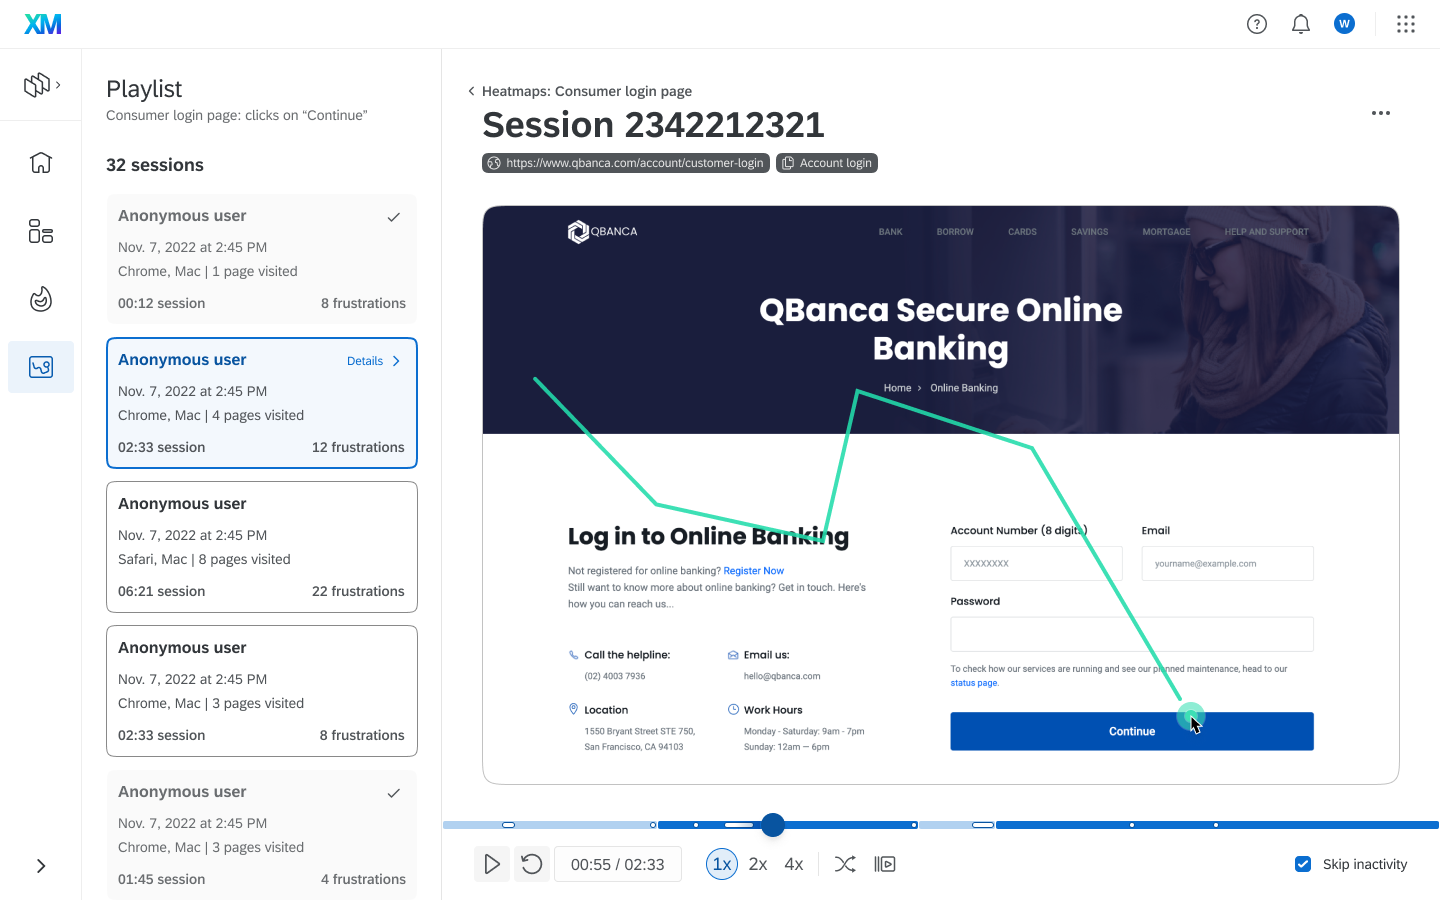Select the Chrome 3 pages 02:33 session
The width and height of the screenshot is (1440, 900).
[262, 691]
